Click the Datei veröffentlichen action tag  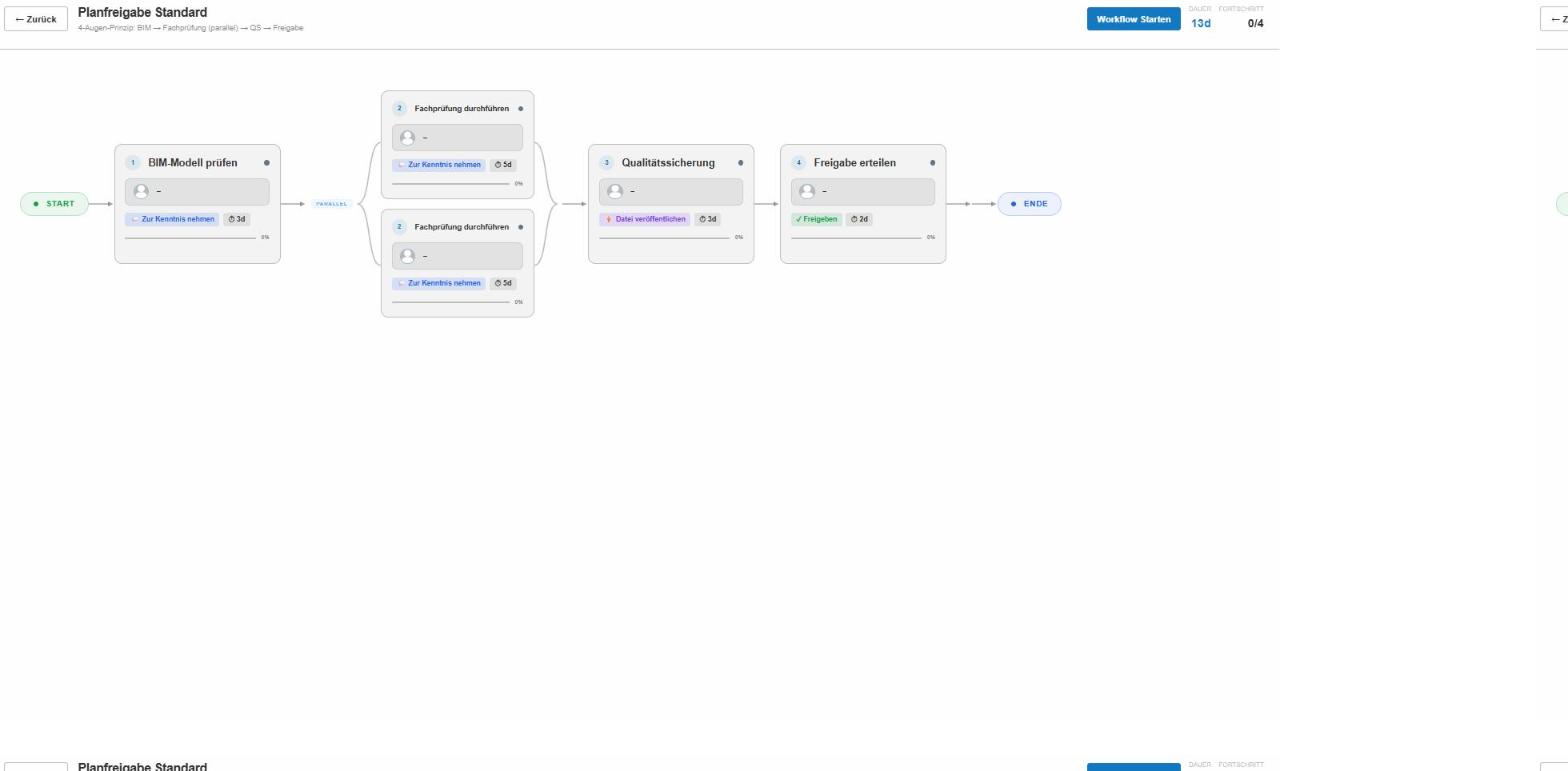click(x=645, y=219)
